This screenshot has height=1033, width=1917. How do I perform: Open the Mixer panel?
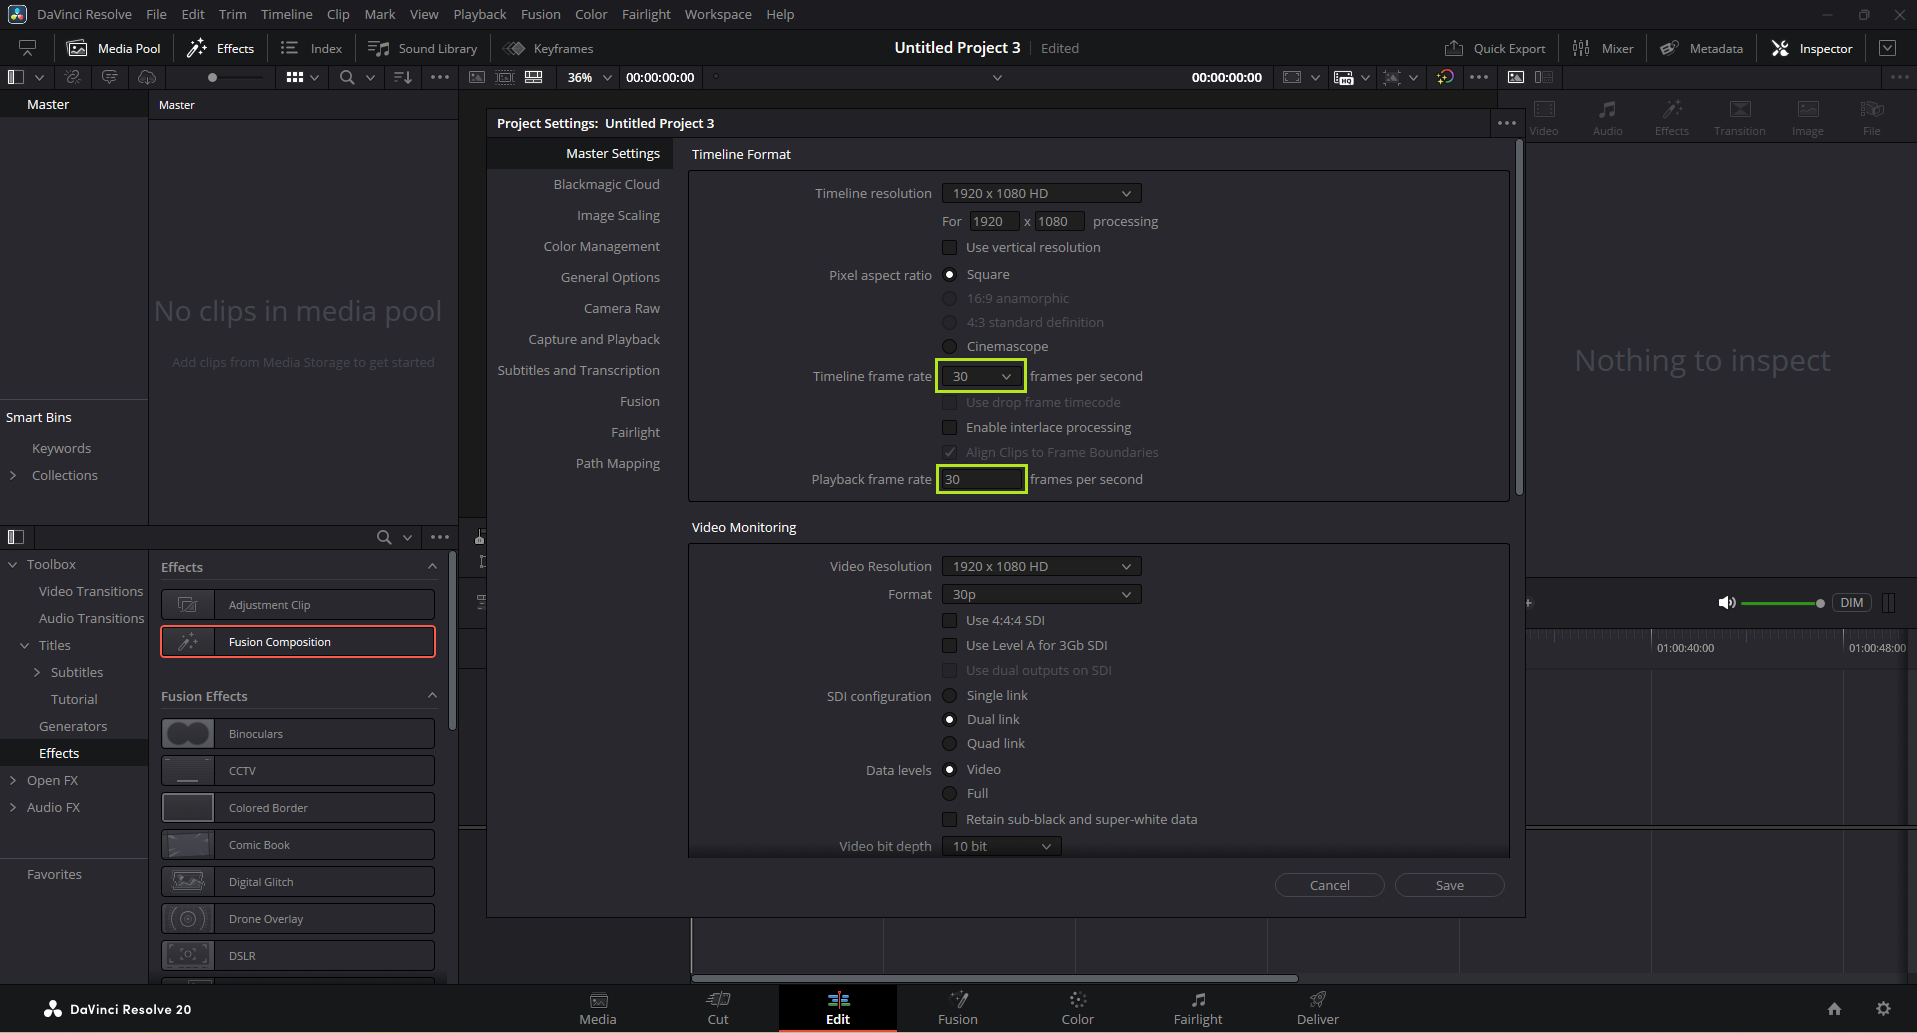(x=1603, y=48)
